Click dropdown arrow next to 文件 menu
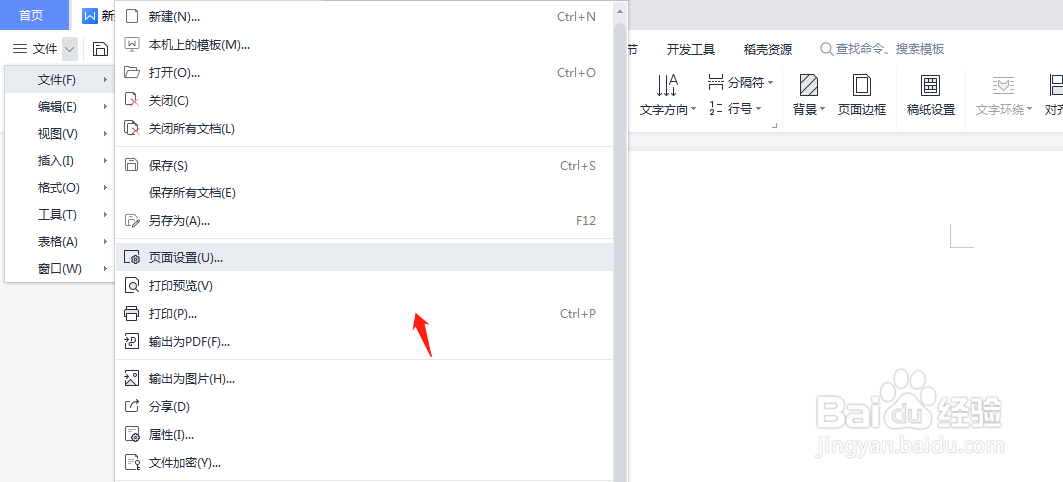The height and width of the screenshot is (482, 1063). click(x=70, y=49)
